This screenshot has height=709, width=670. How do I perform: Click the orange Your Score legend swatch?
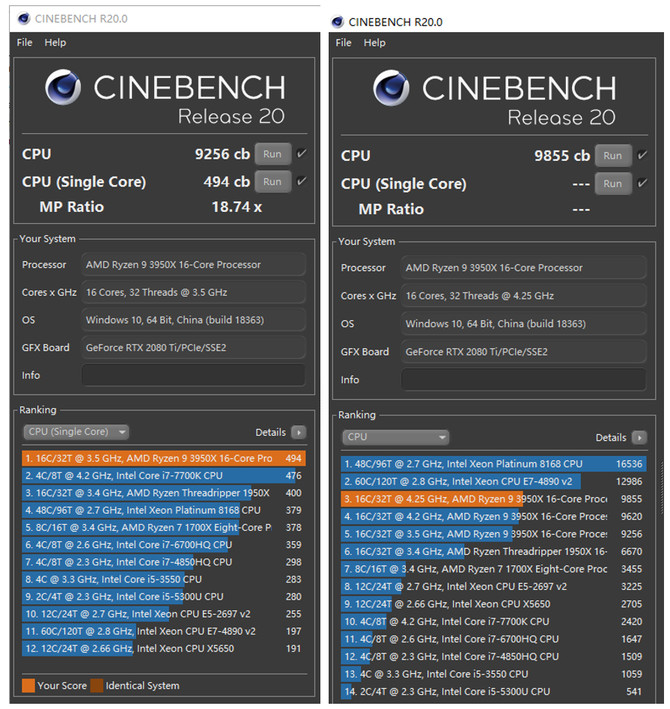pyautogui.click(x=28, y=685)
